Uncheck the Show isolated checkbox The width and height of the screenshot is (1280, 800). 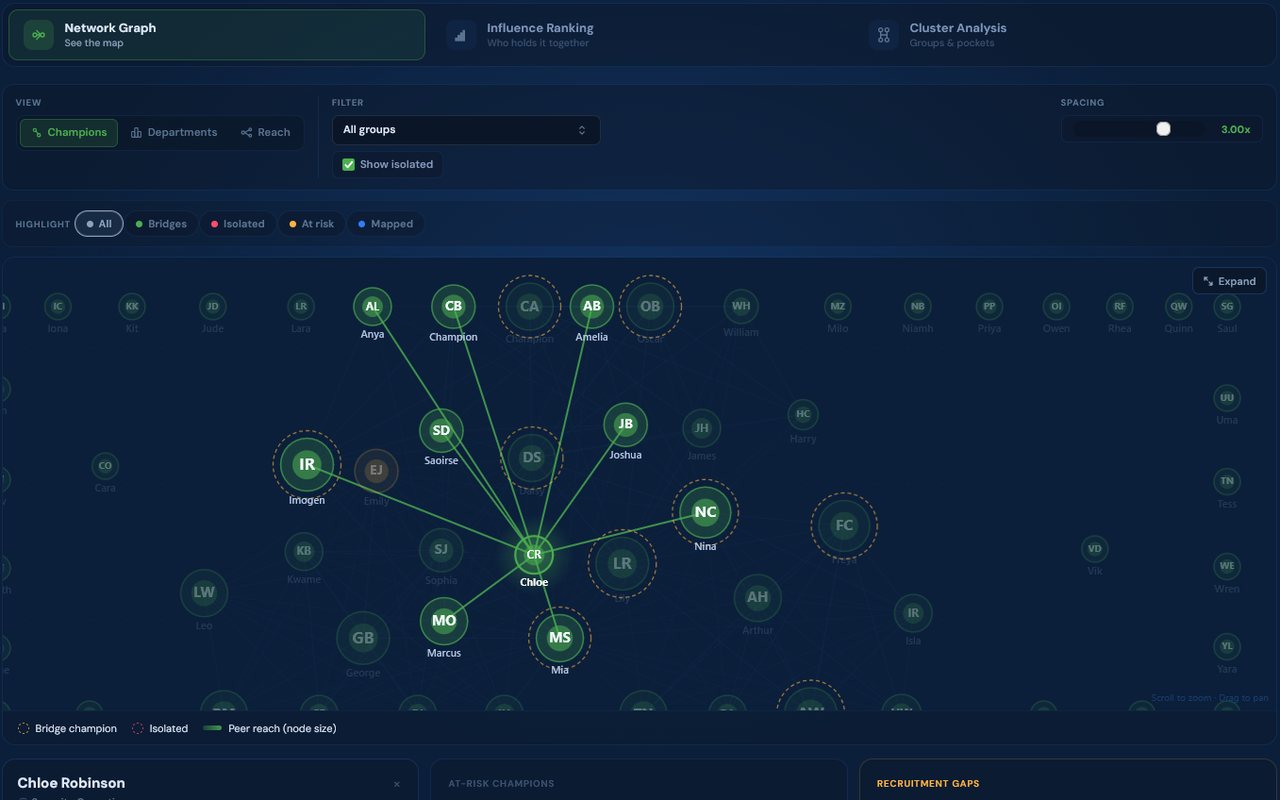point(349,165)
